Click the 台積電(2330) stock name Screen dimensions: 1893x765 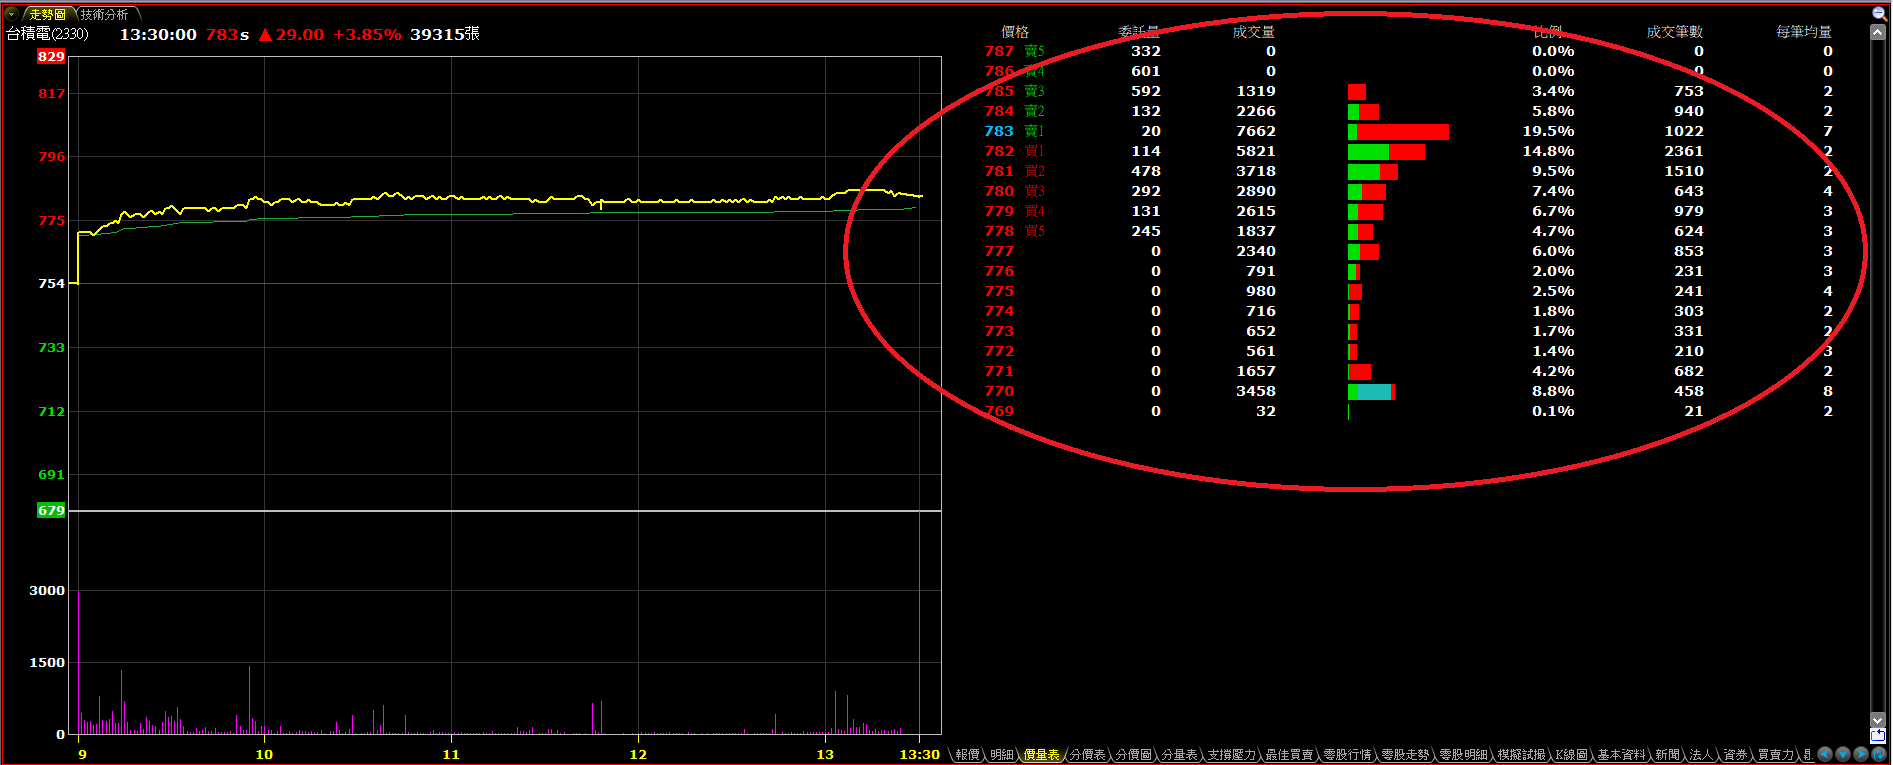(47, 34)
